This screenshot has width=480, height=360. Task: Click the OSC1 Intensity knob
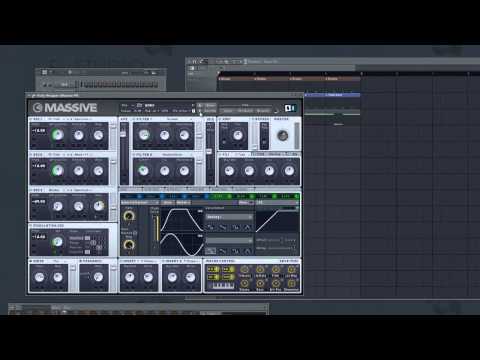pyautogui.click(x=78, y=135)
